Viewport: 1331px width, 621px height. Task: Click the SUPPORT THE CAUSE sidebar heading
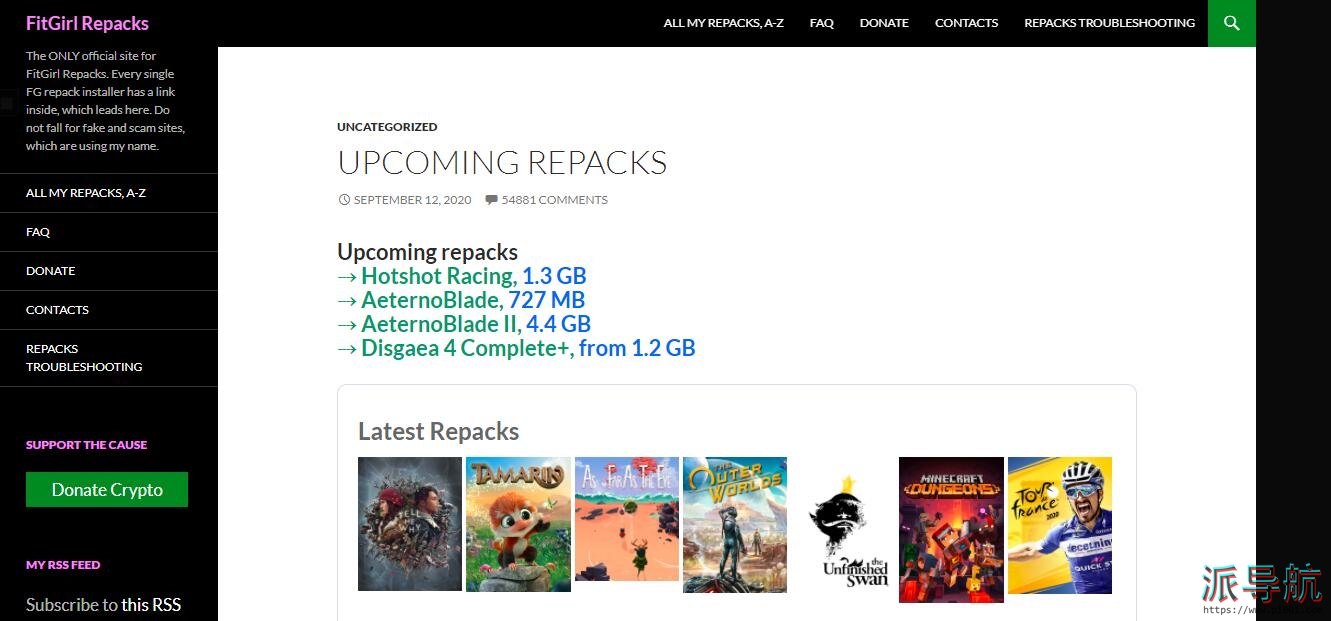86,445
